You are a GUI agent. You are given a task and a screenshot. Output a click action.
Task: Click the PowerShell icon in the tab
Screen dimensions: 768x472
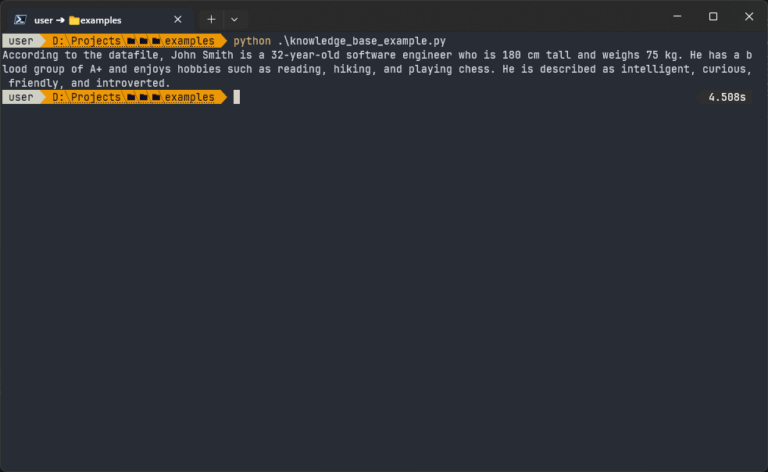[20, 19]
